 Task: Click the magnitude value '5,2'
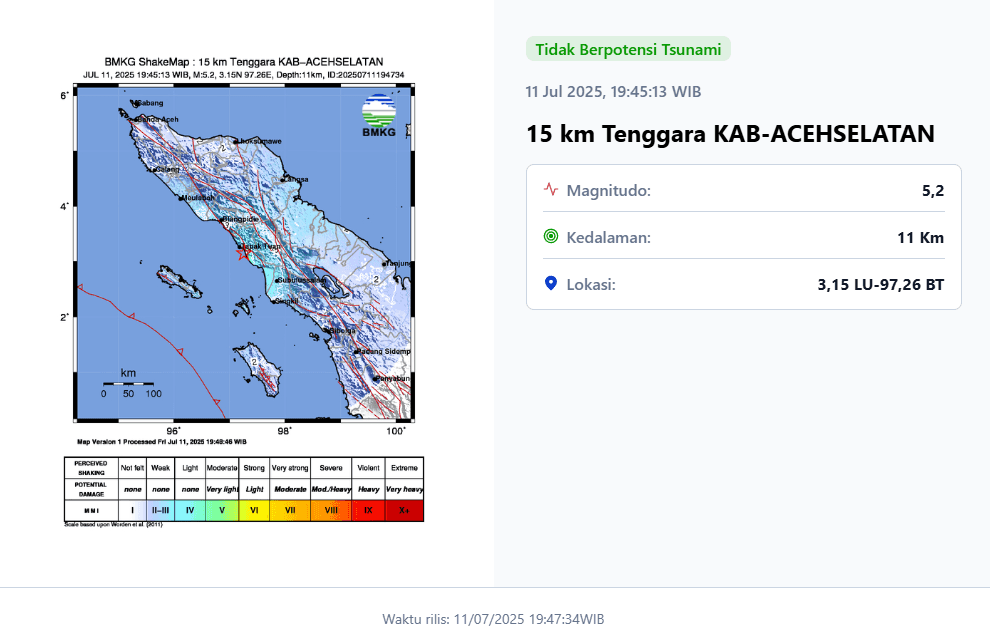(933, 190)
